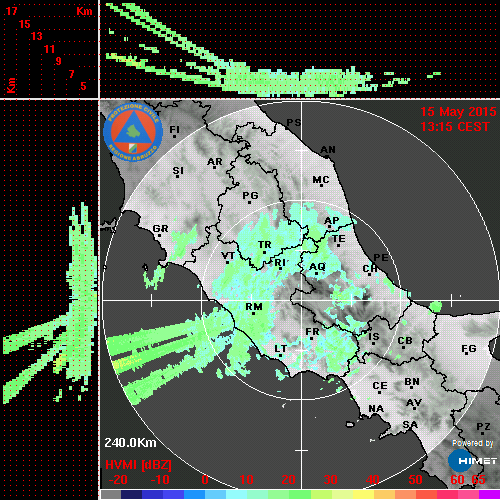Select the PG label on the map
This screenshot has height=500, width=500.
click(250, 195)
